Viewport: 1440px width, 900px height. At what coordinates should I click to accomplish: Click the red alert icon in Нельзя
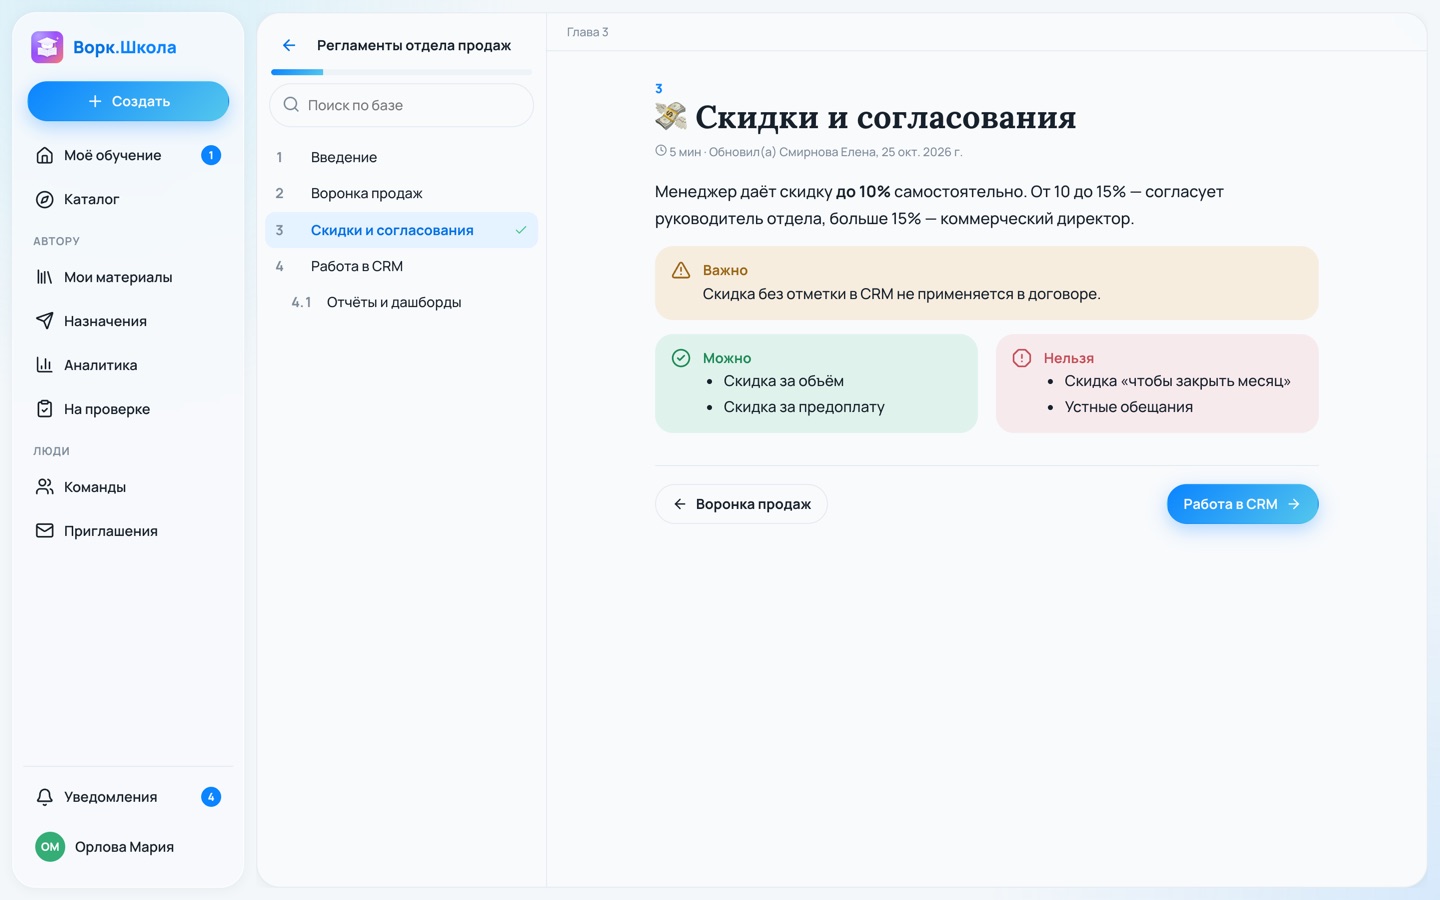pos(1022,358)
